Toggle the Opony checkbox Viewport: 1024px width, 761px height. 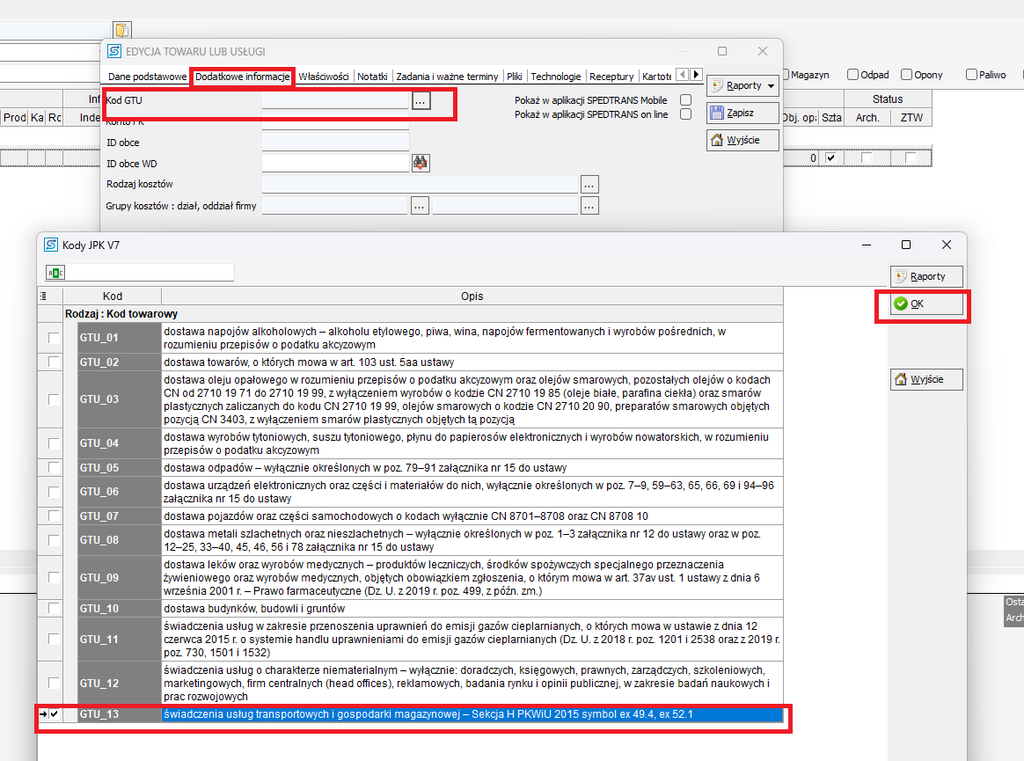tap(906, 74)
